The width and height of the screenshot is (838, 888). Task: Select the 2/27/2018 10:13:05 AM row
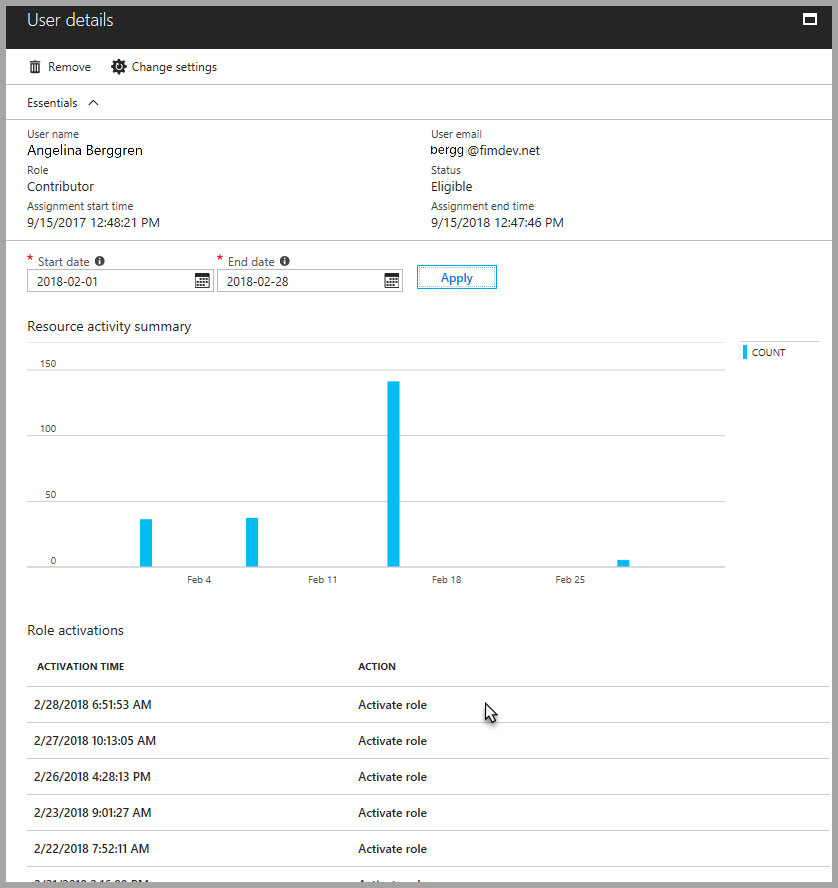(x=428, y=741)
